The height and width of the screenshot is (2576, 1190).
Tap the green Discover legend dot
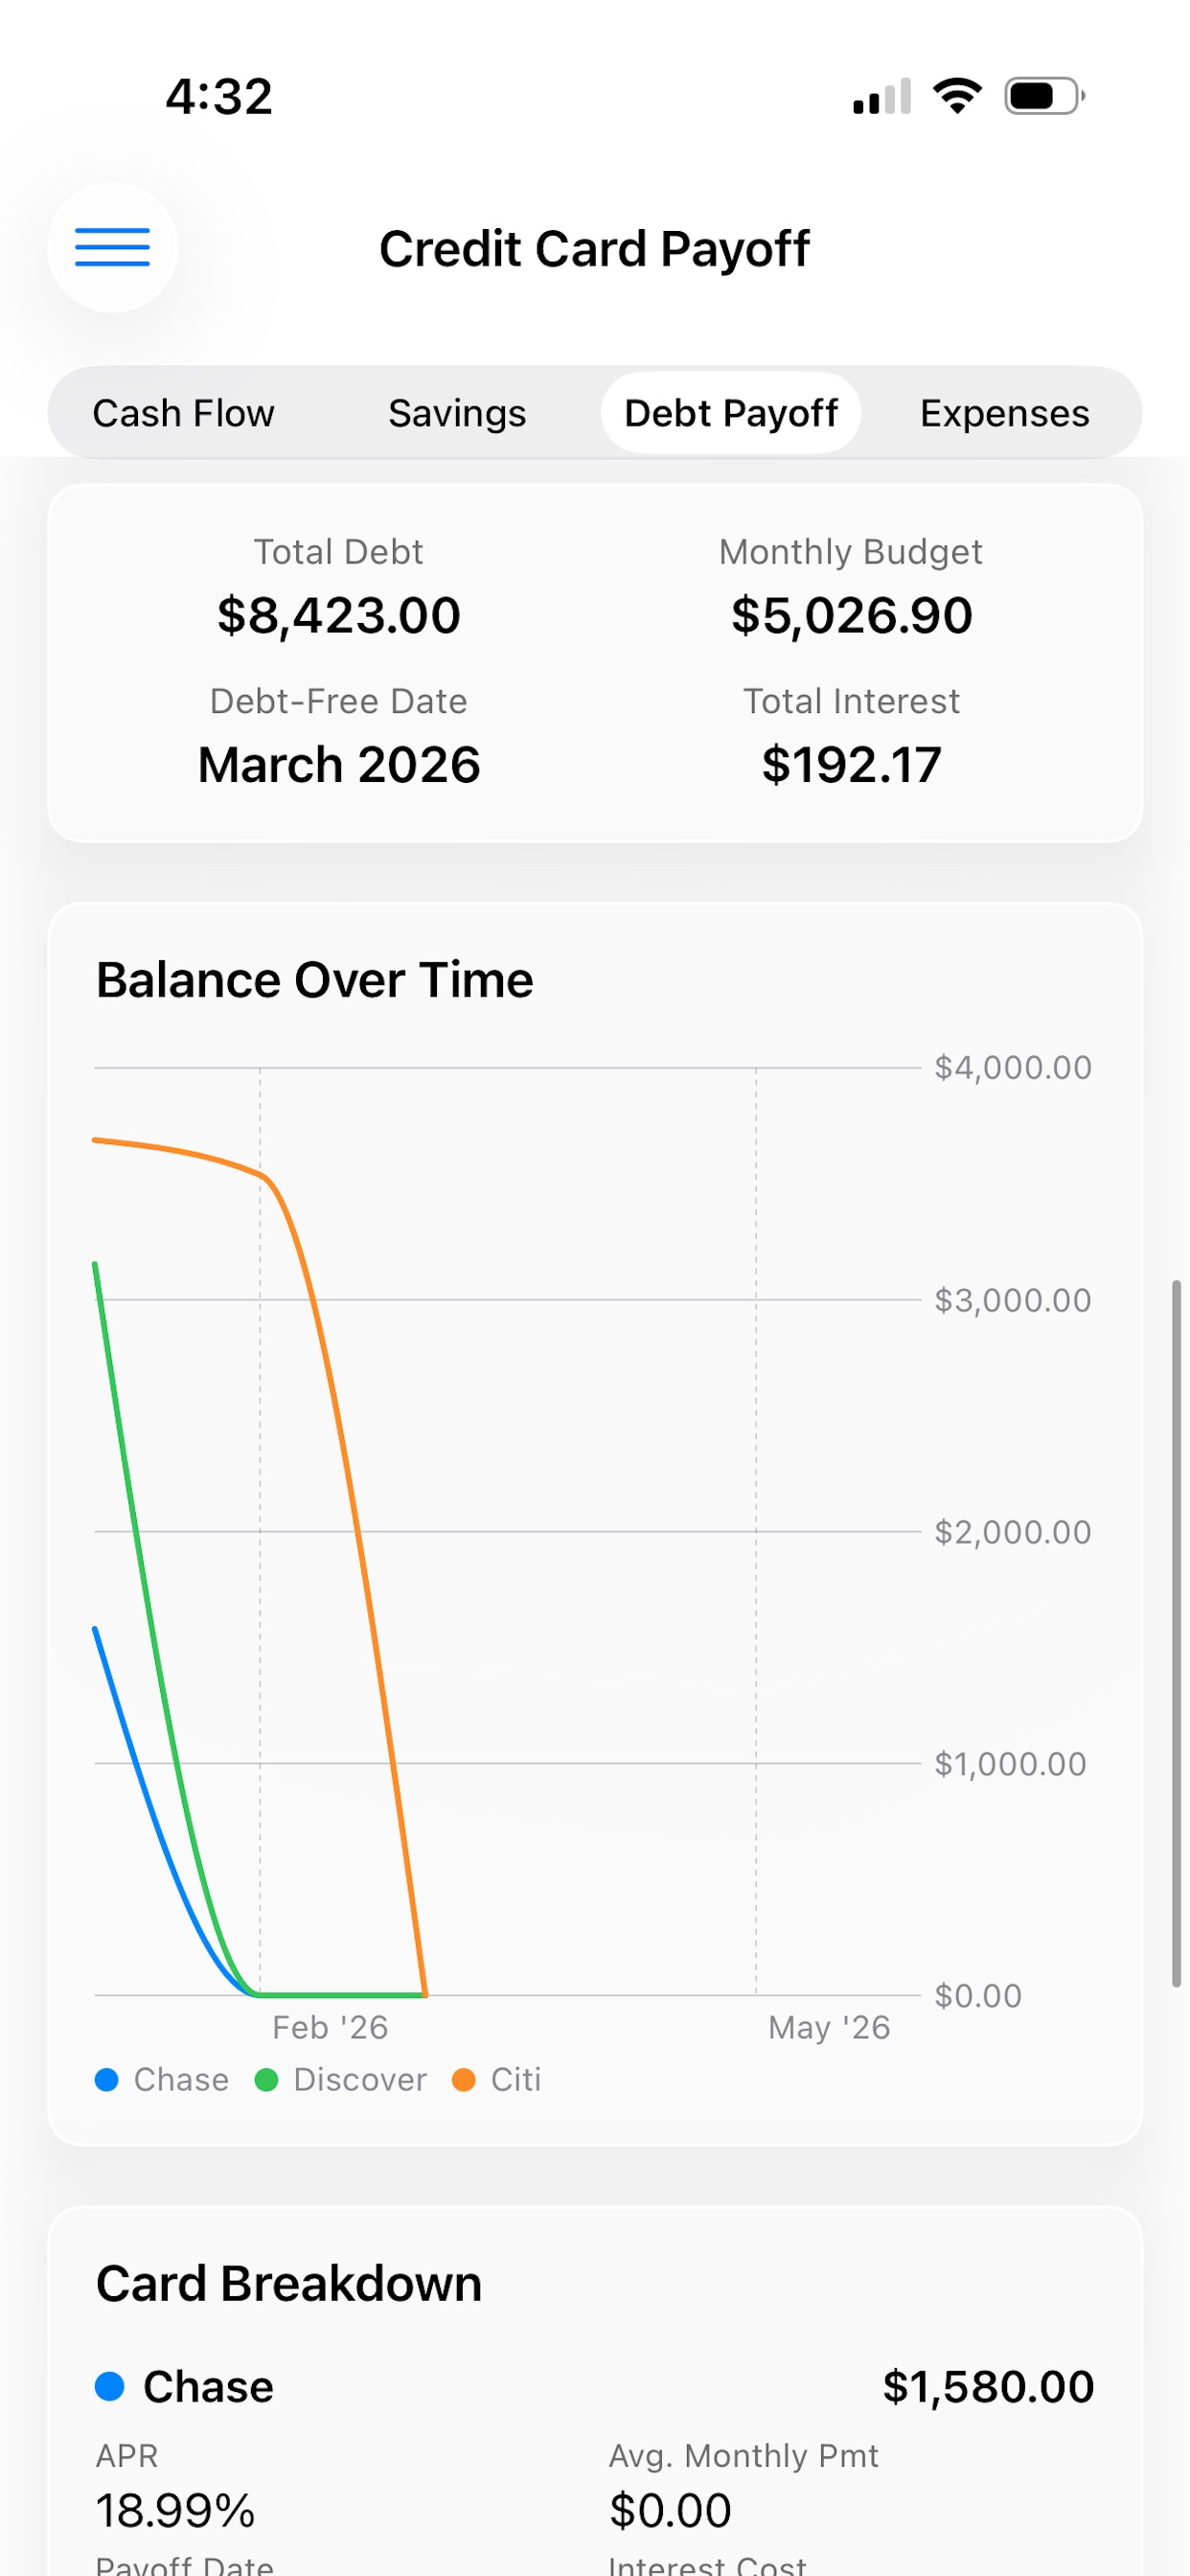[x=266, y=2080]
